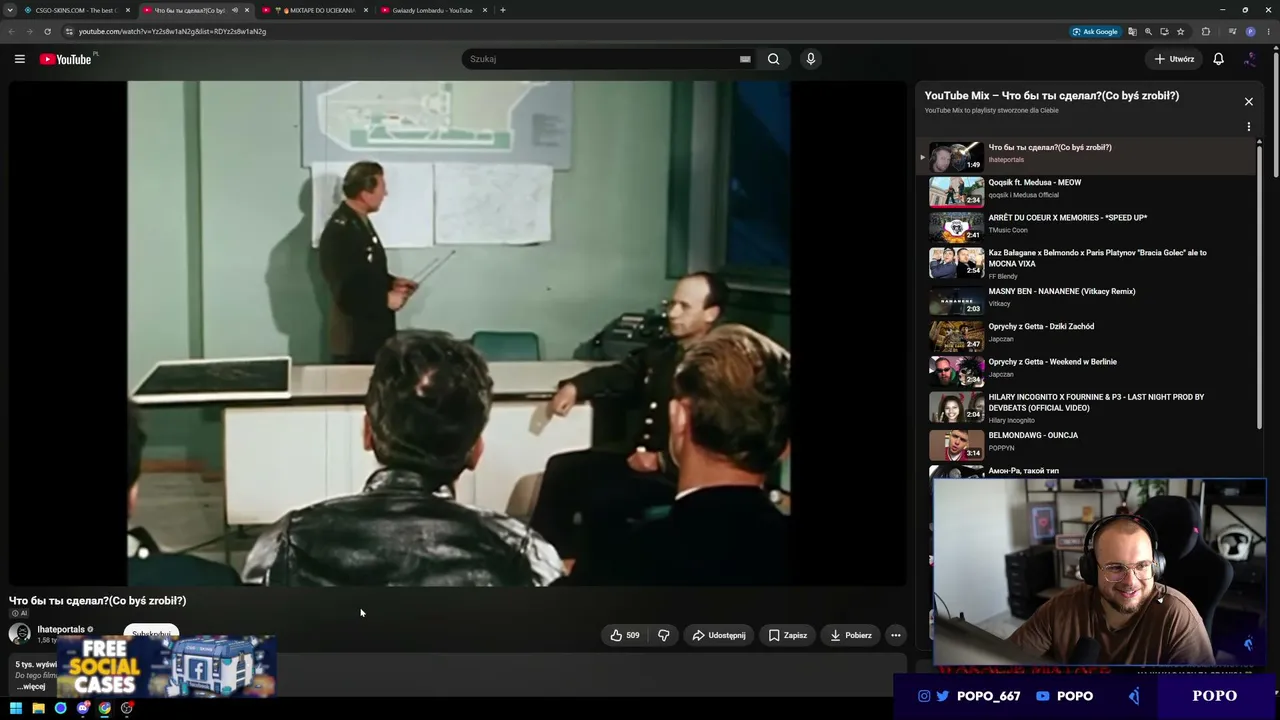Click the 5 tys. wyświetleń views text

tap(36, 664)
